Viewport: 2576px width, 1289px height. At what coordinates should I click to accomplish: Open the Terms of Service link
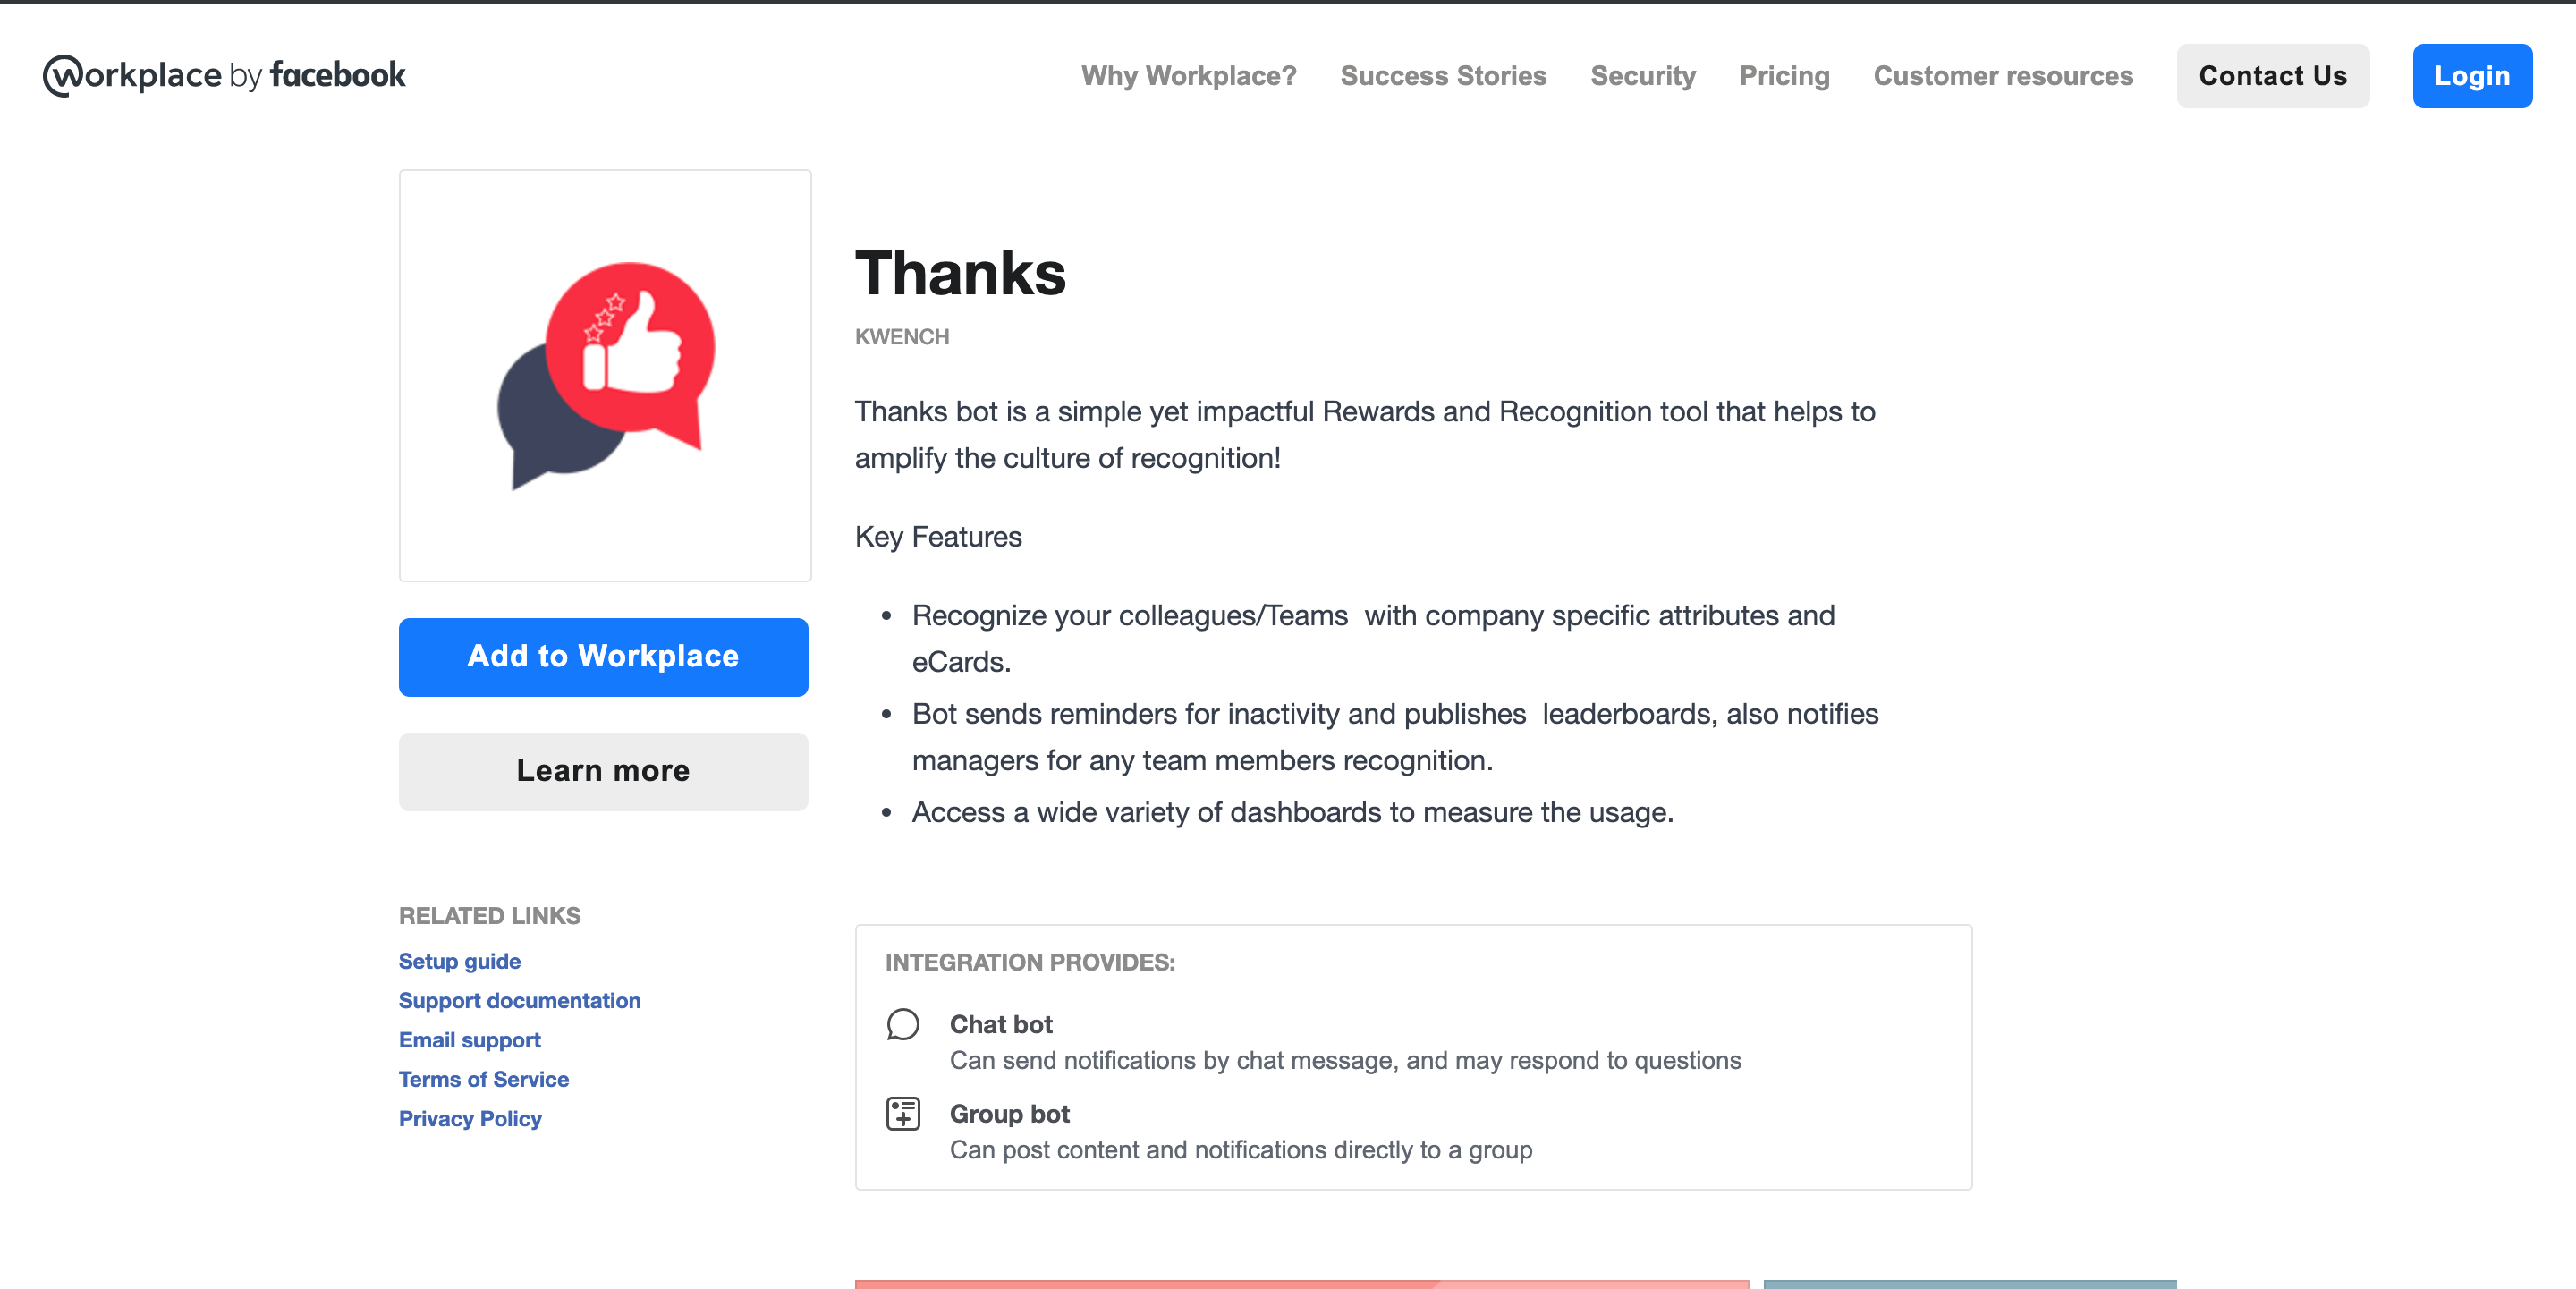tap(484, 1079)
